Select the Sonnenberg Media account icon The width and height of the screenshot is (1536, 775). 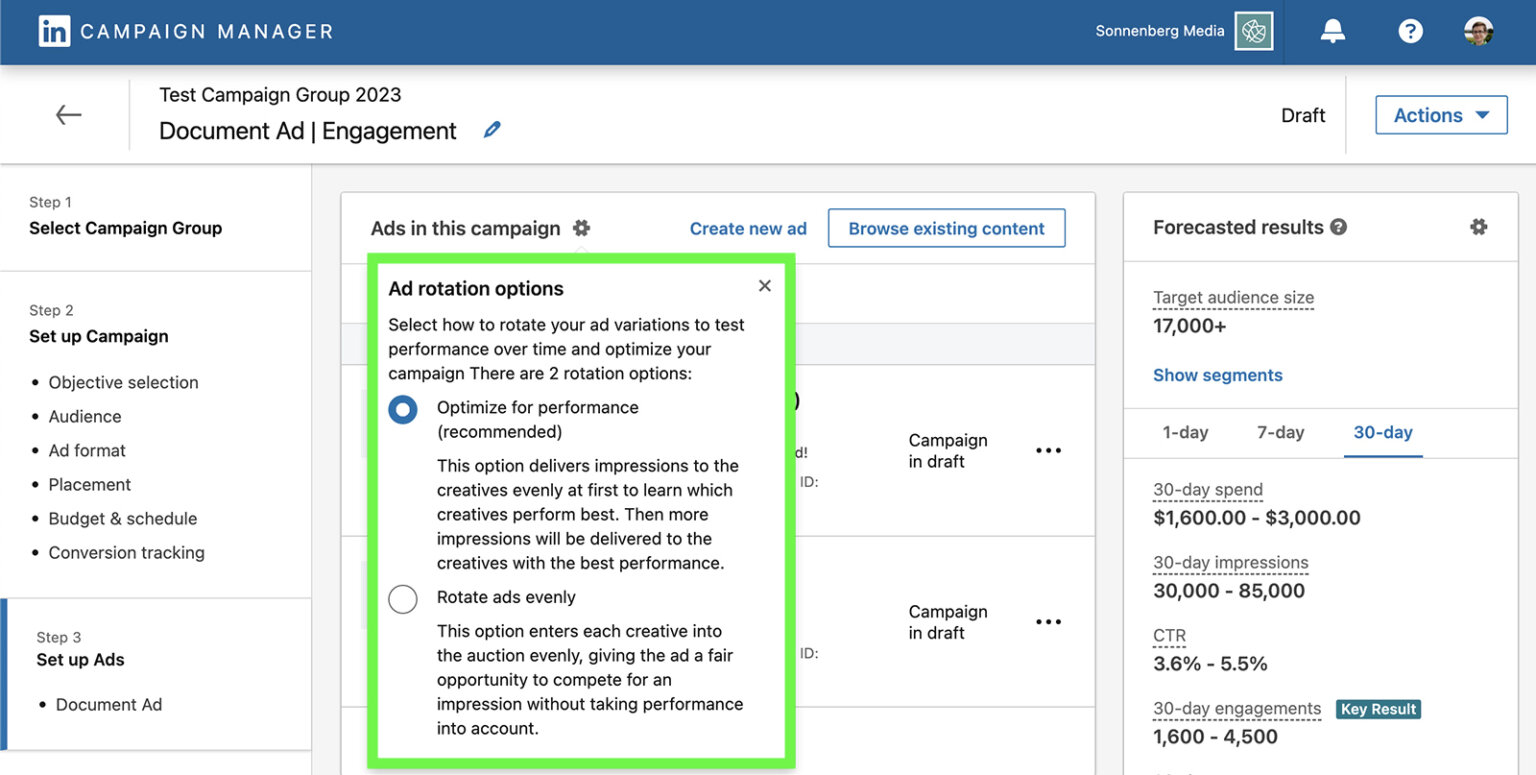point(1253,31)
